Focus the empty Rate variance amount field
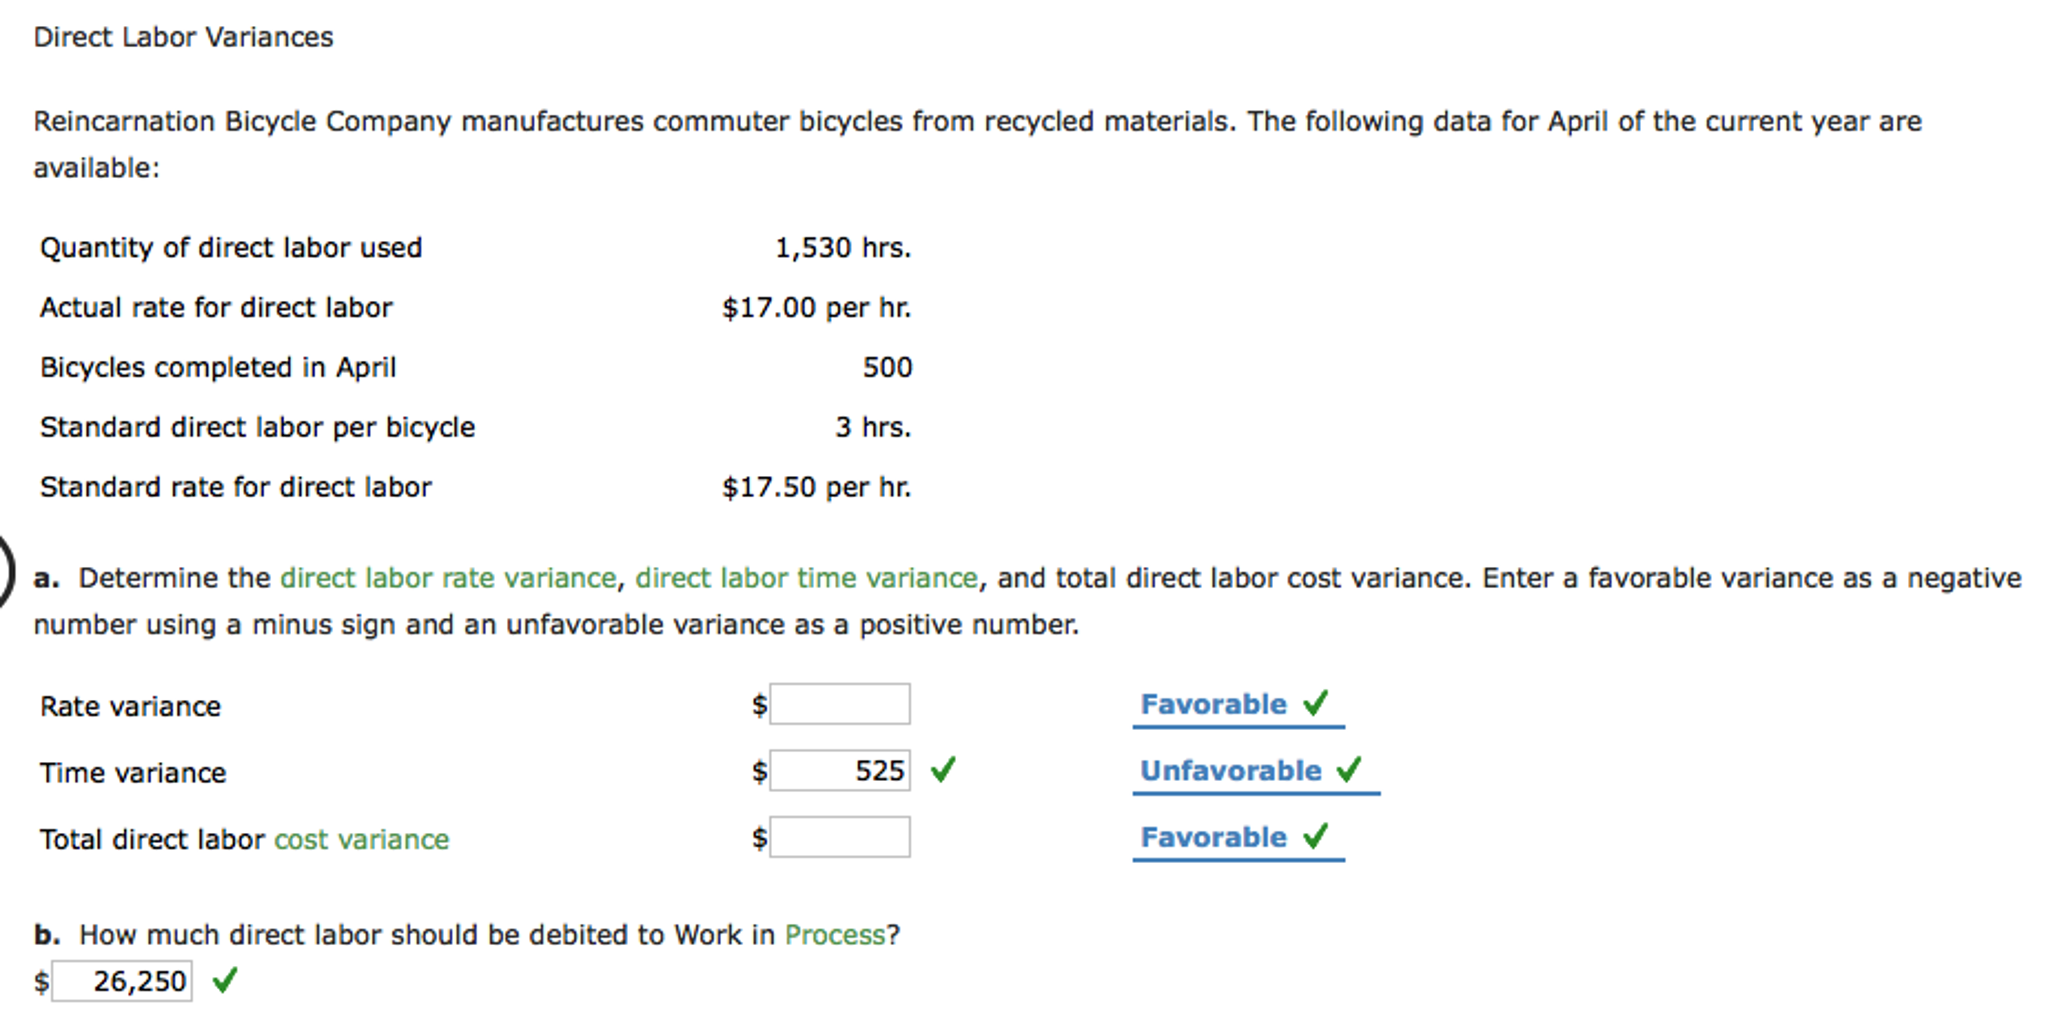This screenshot has height=1022, width=2046. point(840,704)
